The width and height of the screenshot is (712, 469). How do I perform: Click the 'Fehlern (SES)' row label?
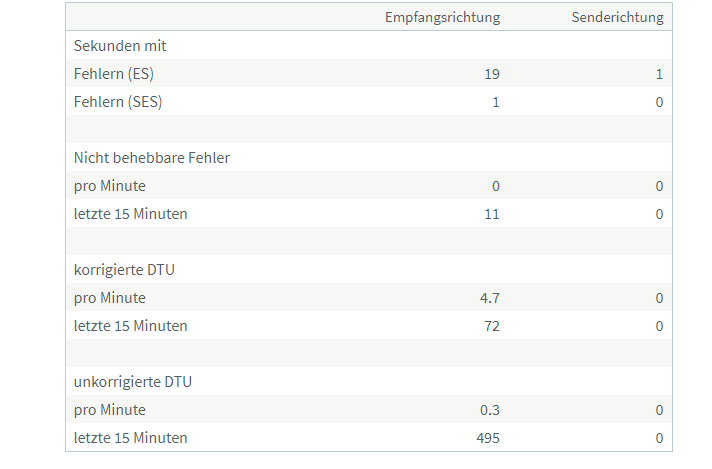(118, 102)
